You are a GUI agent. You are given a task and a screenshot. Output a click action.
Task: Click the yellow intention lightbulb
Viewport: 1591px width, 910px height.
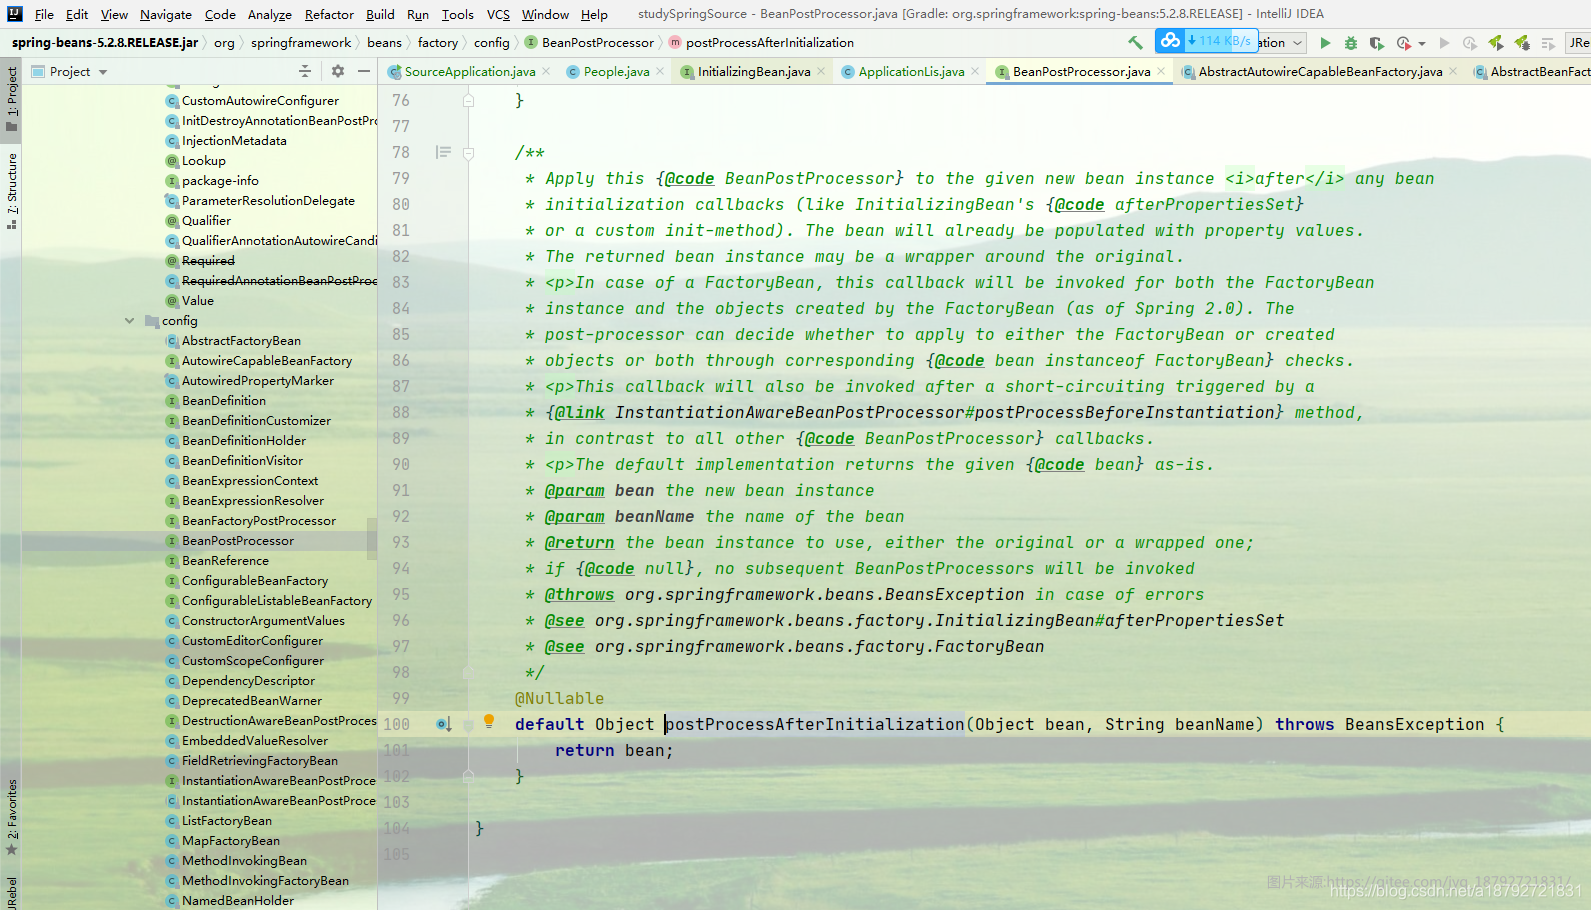pos(489,721)
